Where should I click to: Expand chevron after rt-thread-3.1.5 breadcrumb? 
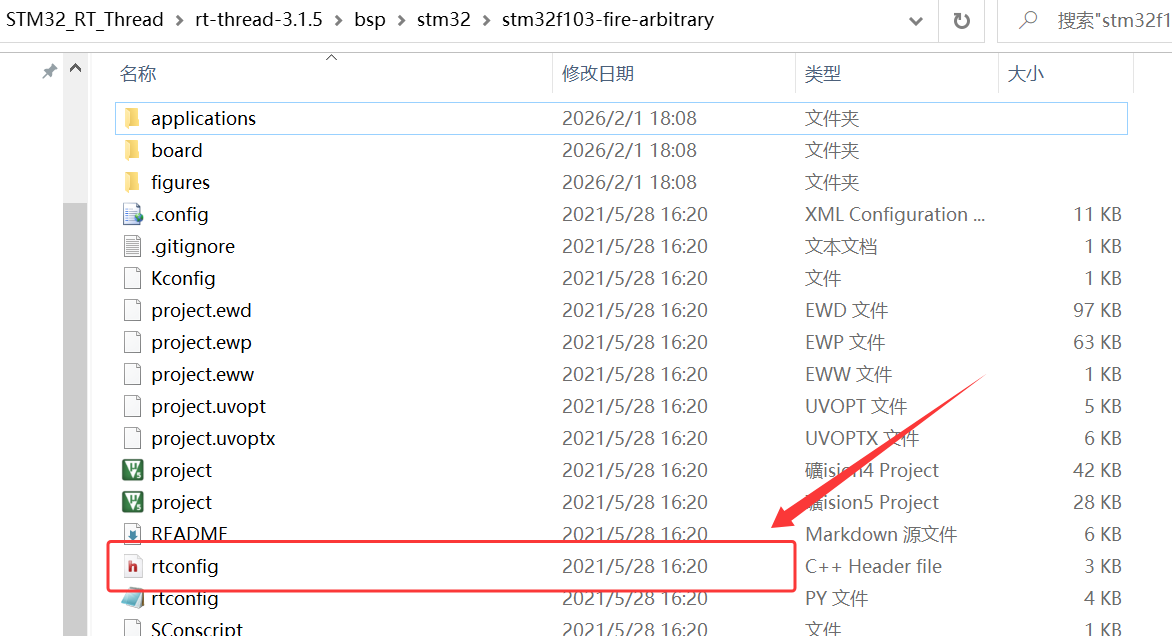tap(339, 21)
